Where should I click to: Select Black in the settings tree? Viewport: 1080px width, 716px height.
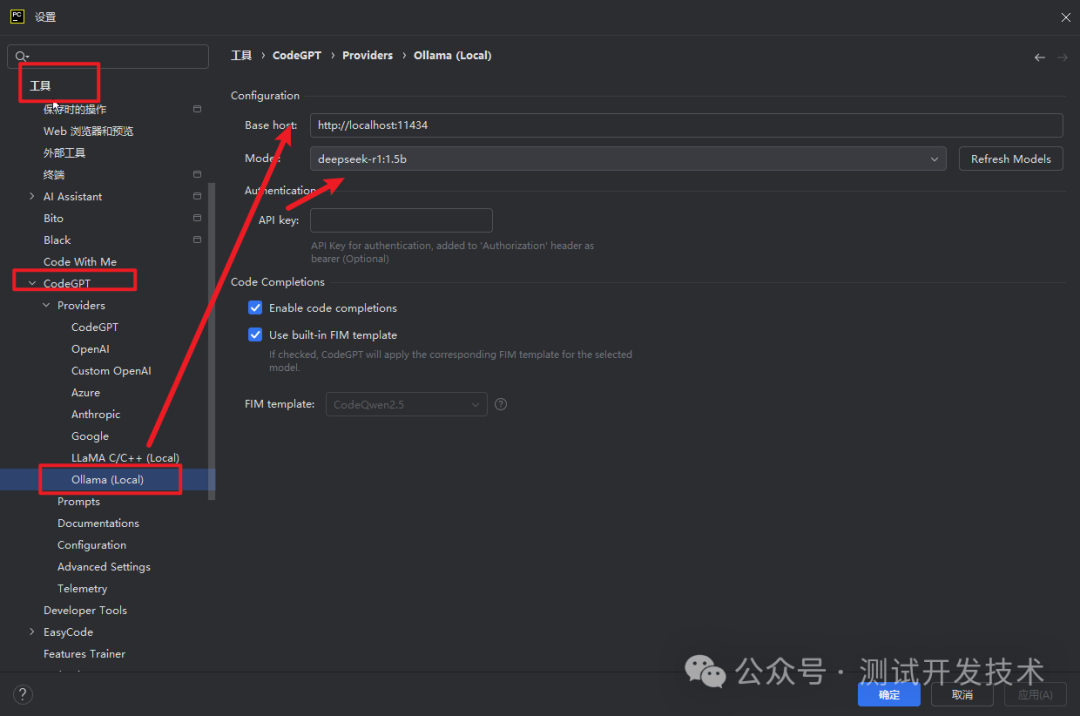click(x=57, y=240)
